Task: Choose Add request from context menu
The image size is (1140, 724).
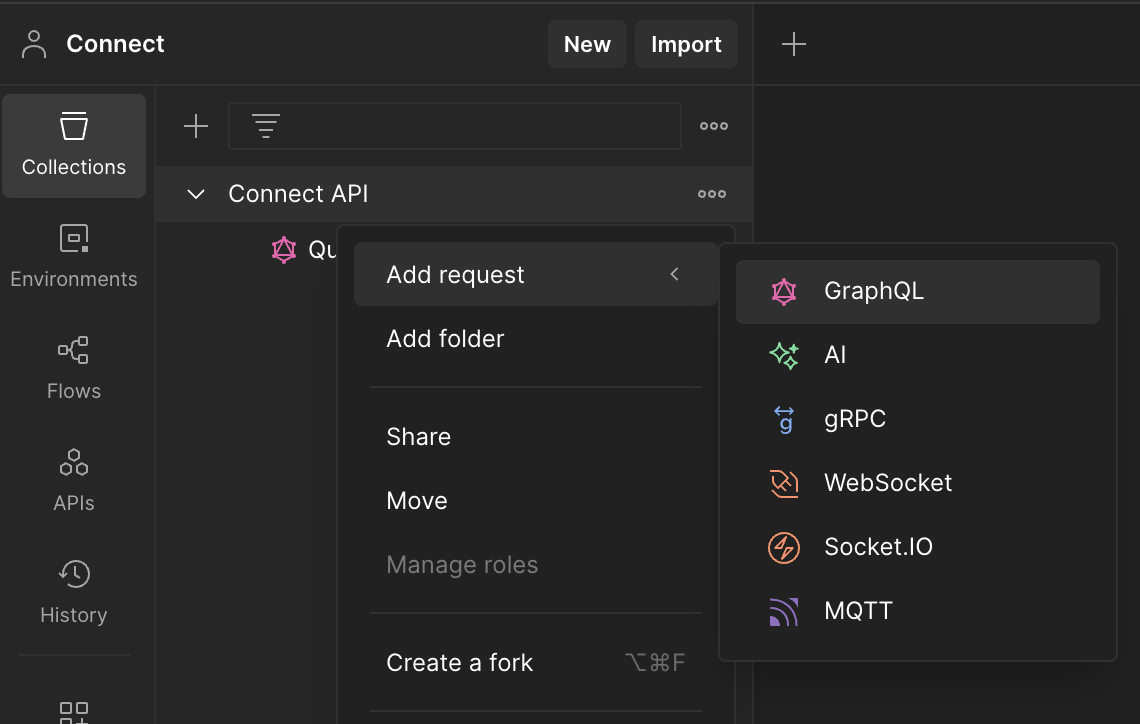Action: pos(536,274)
